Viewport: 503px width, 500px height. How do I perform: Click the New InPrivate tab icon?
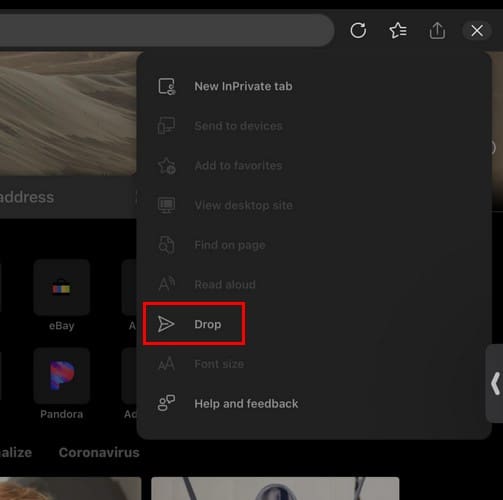167,87
